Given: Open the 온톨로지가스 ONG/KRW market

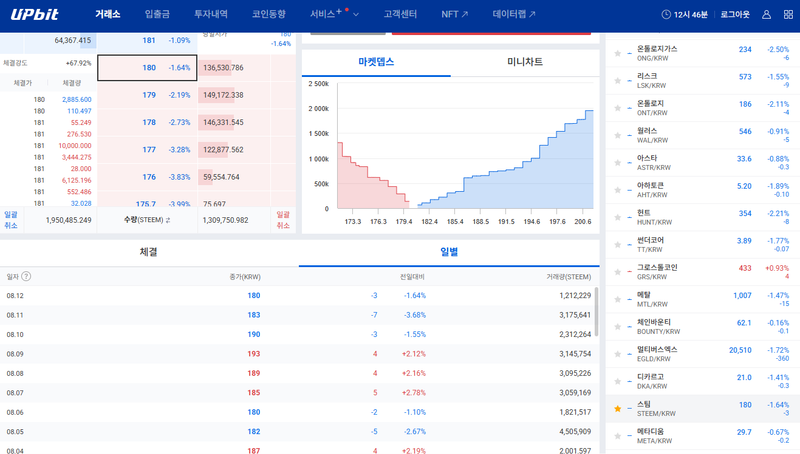Looking at the screenshot, I should (703, 53).
